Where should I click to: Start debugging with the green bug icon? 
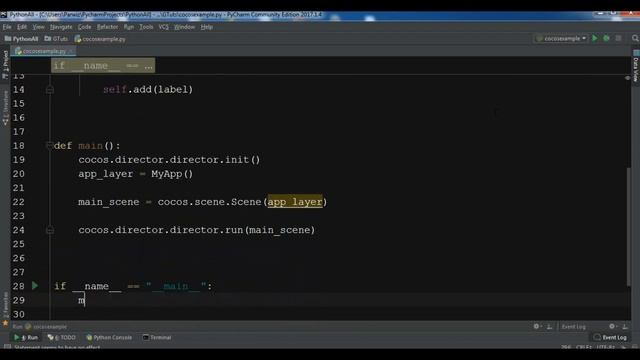607,38
